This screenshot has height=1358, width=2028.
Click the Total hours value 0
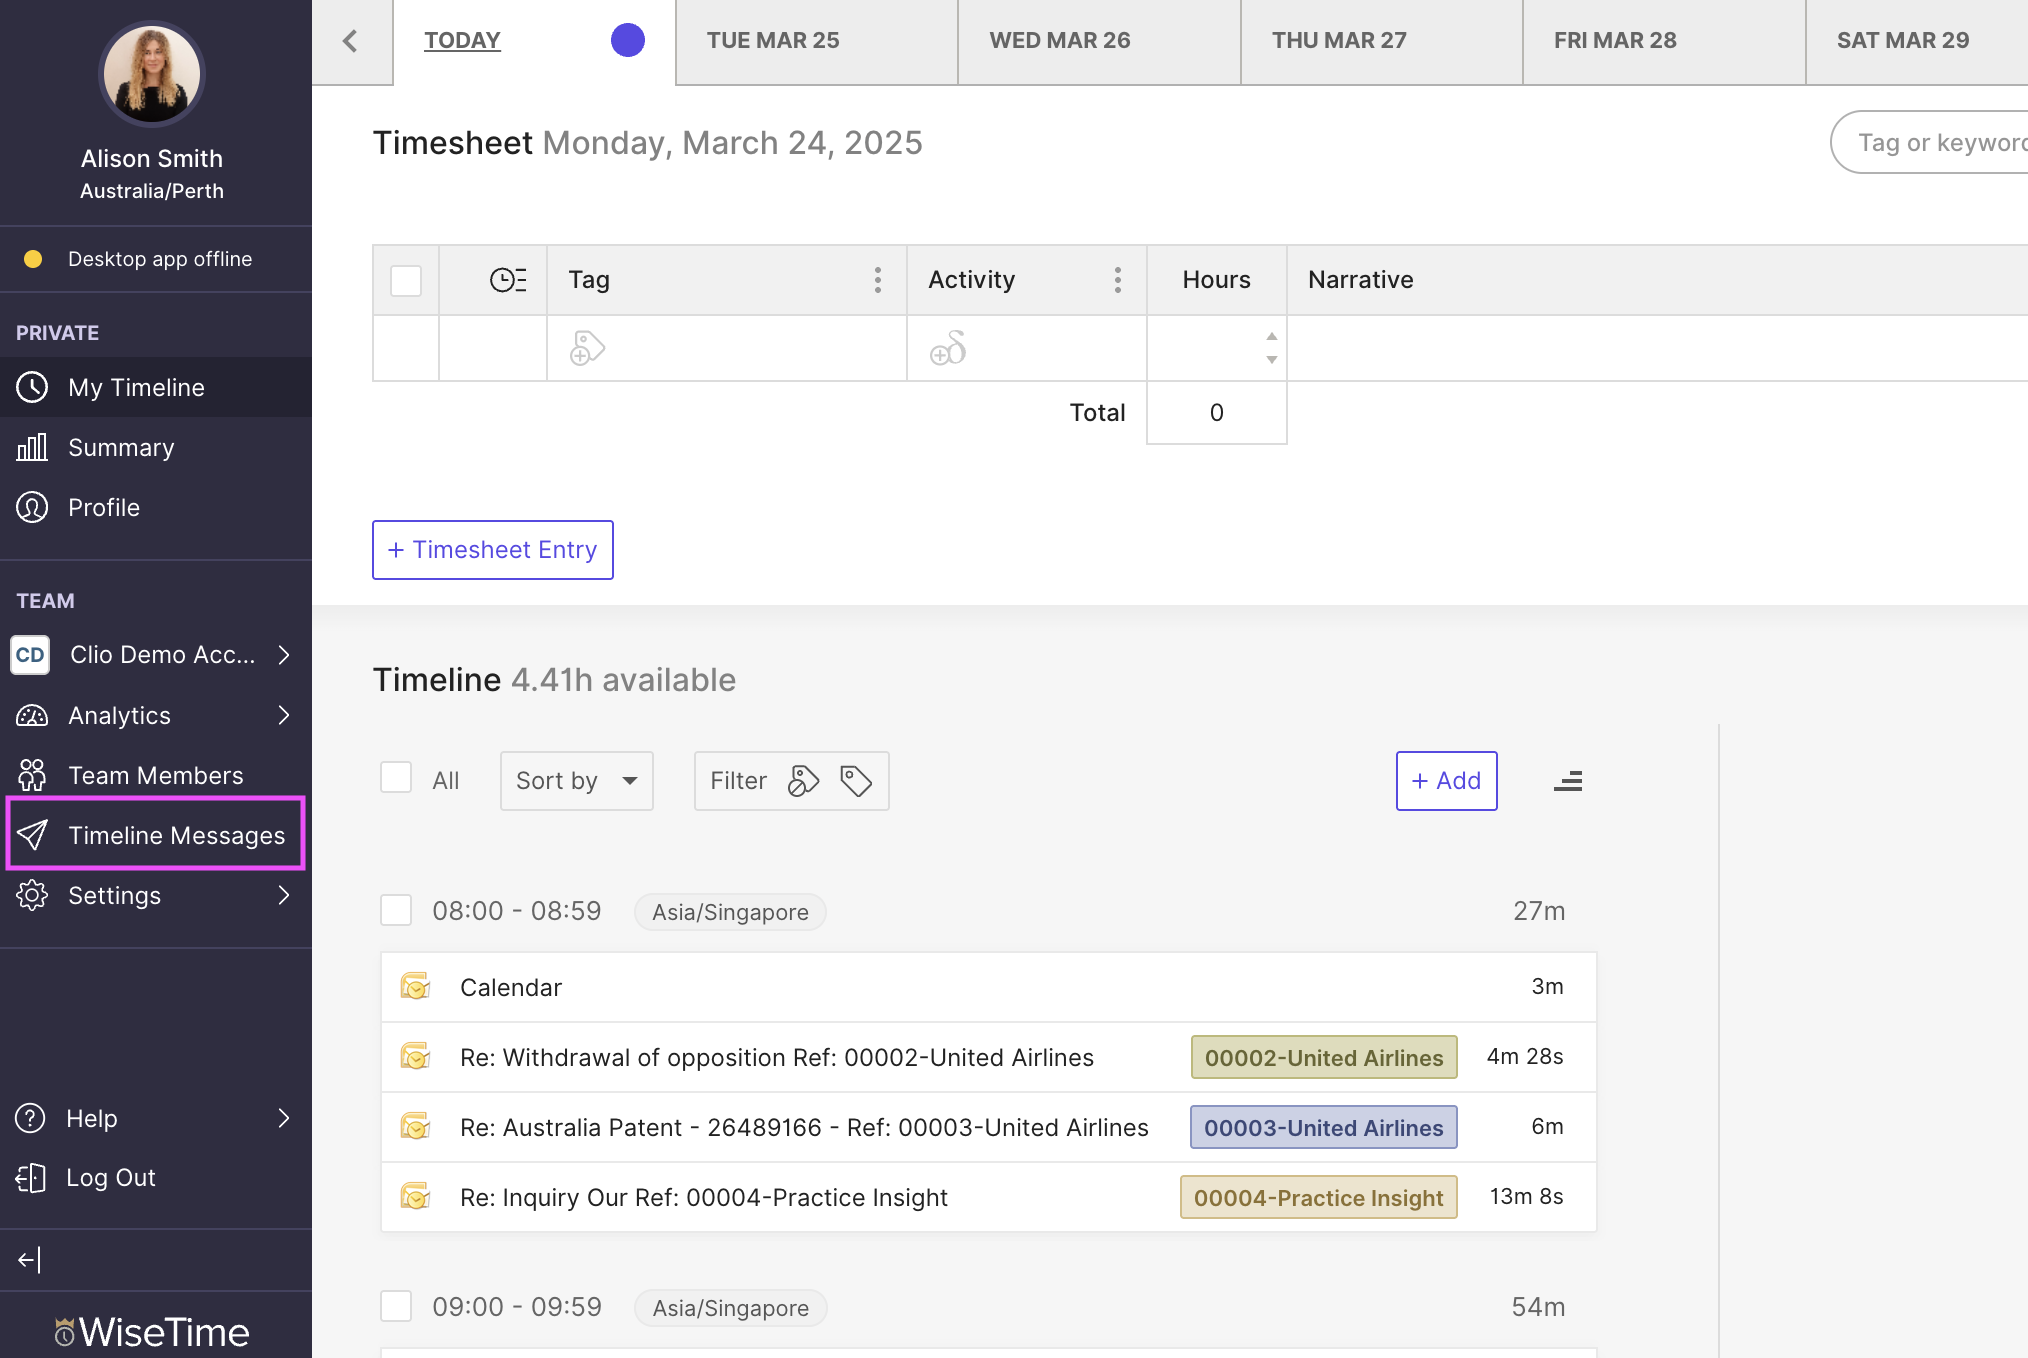(1217, 412)
